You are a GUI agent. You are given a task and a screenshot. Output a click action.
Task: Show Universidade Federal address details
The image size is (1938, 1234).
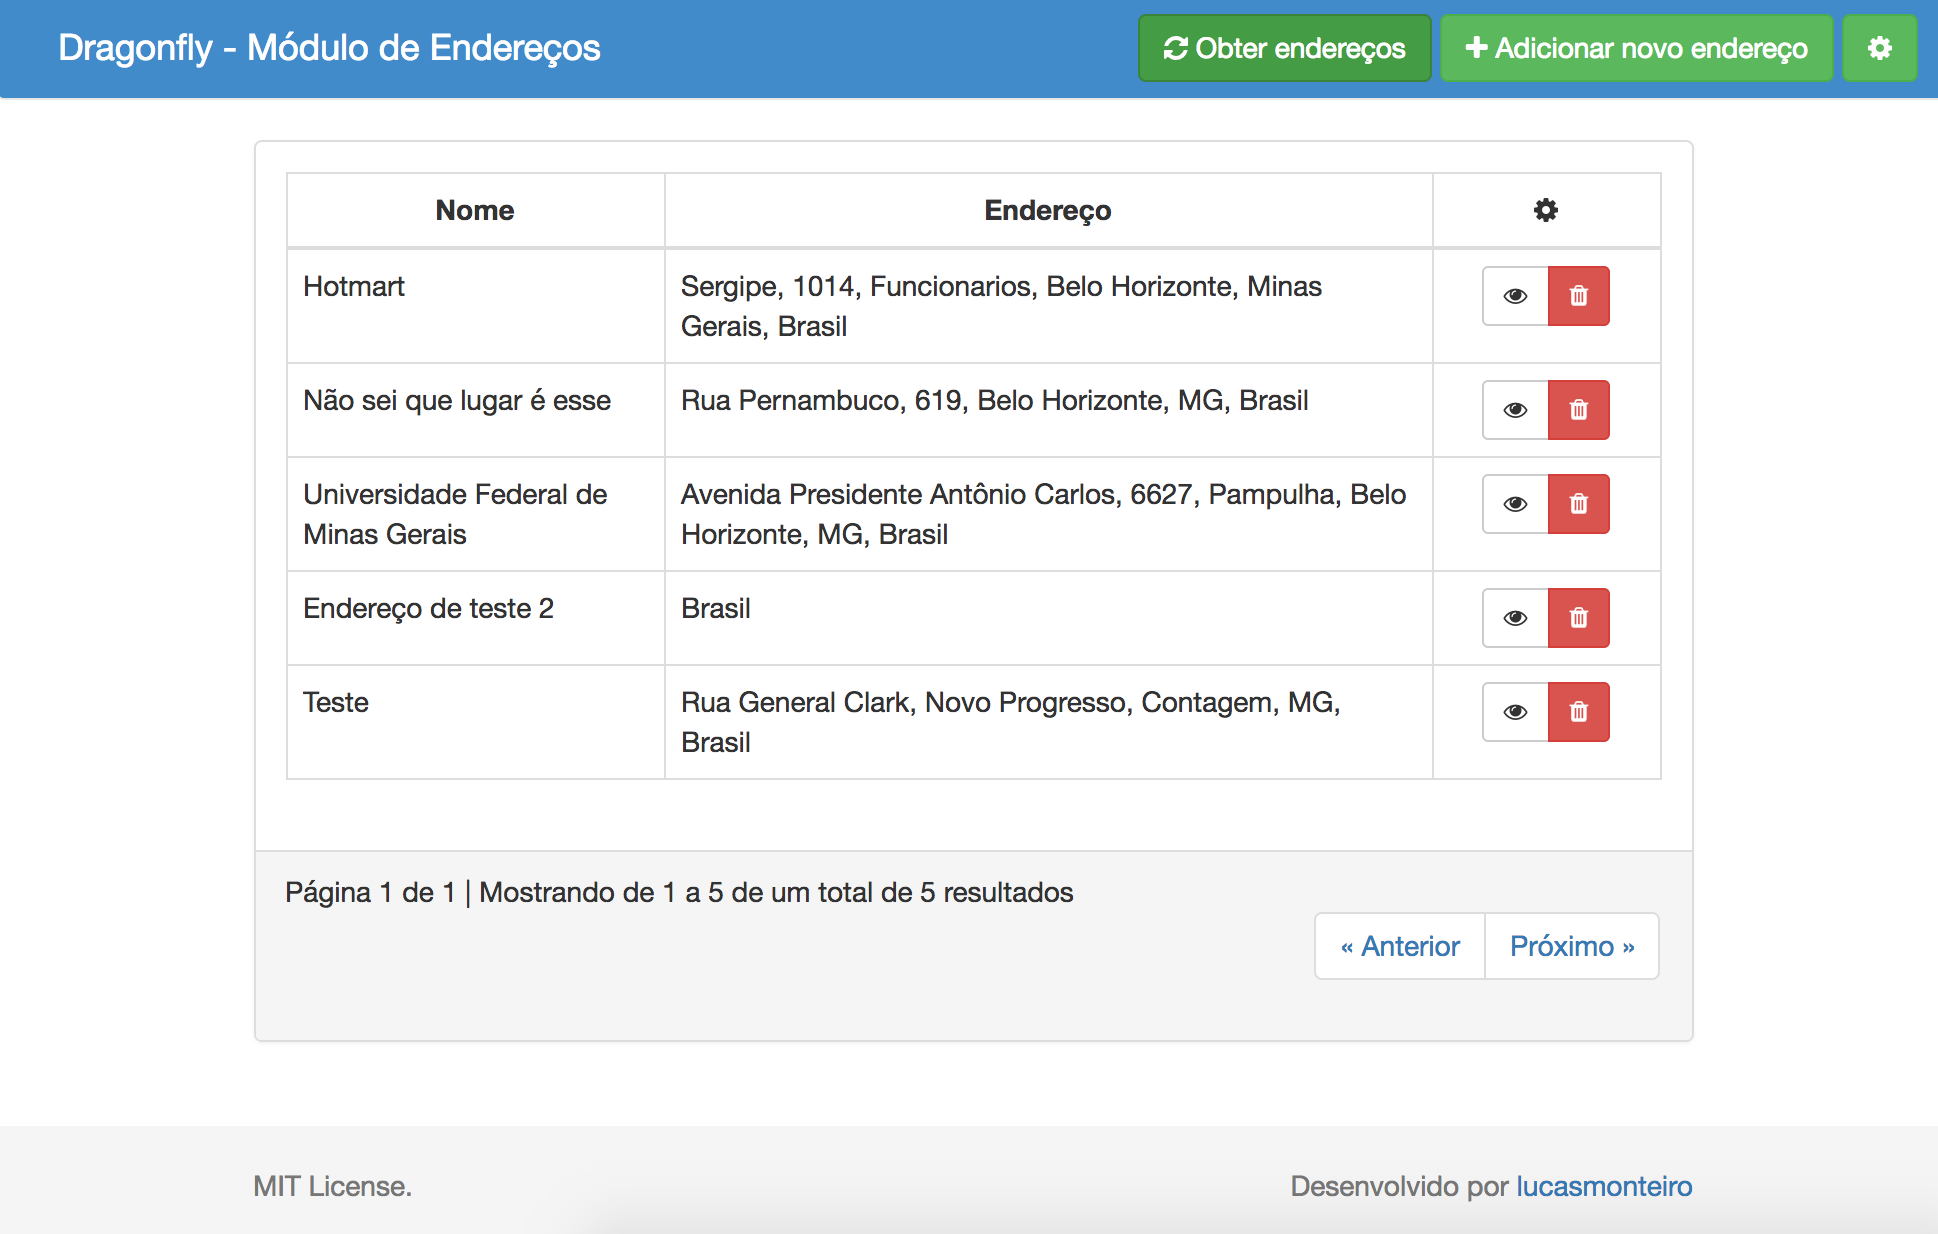click(x=1515, y=504)
